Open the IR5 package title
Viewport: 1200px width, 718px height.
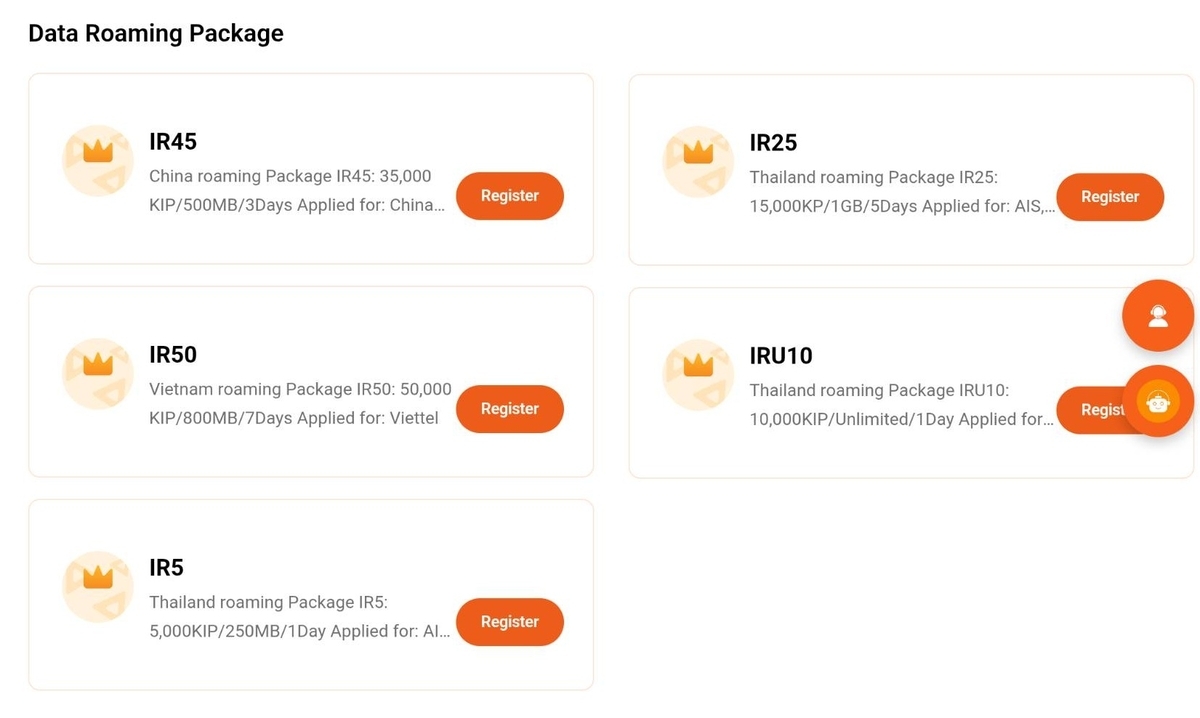(x=166, y=568)
